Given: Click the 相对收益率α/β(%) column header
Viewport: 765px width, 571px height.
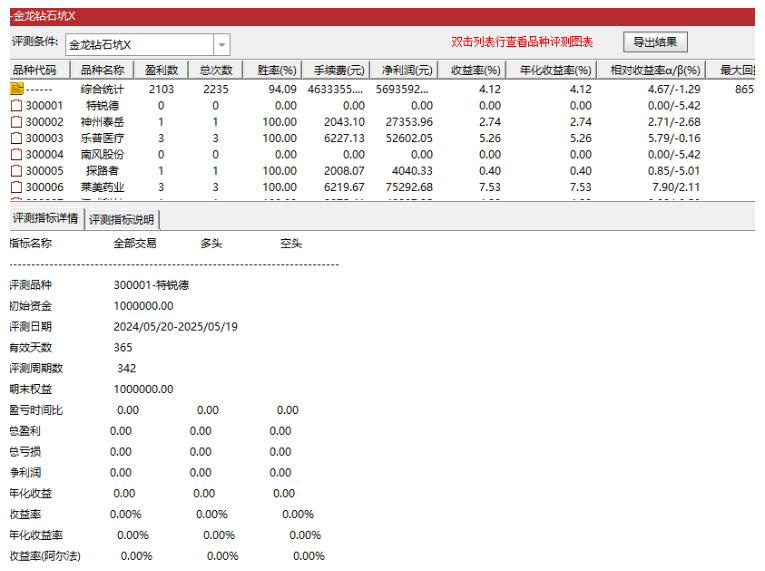Looking at the screenshot, I should click(651, 70).
